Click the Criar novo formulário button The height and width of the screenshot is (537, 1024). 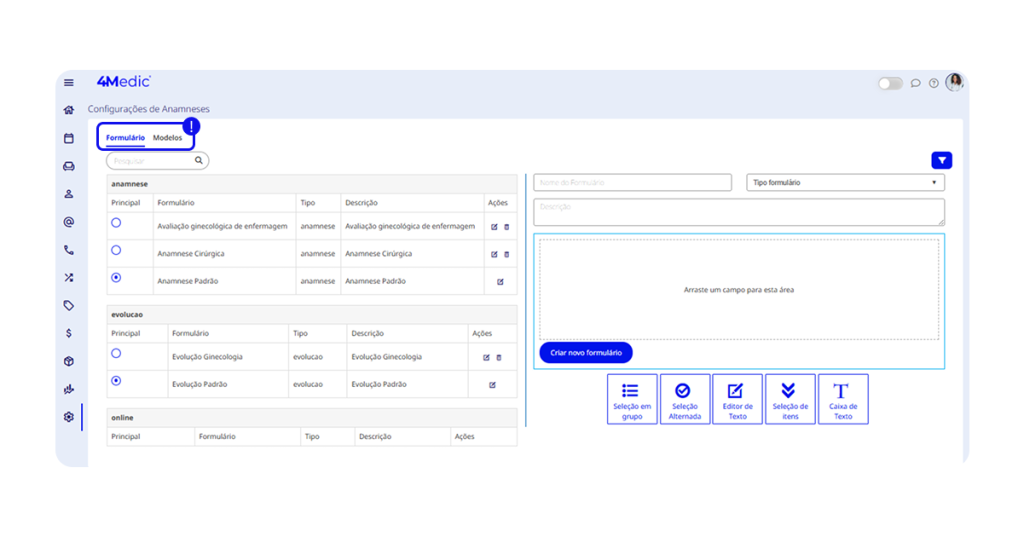point(586,353)
